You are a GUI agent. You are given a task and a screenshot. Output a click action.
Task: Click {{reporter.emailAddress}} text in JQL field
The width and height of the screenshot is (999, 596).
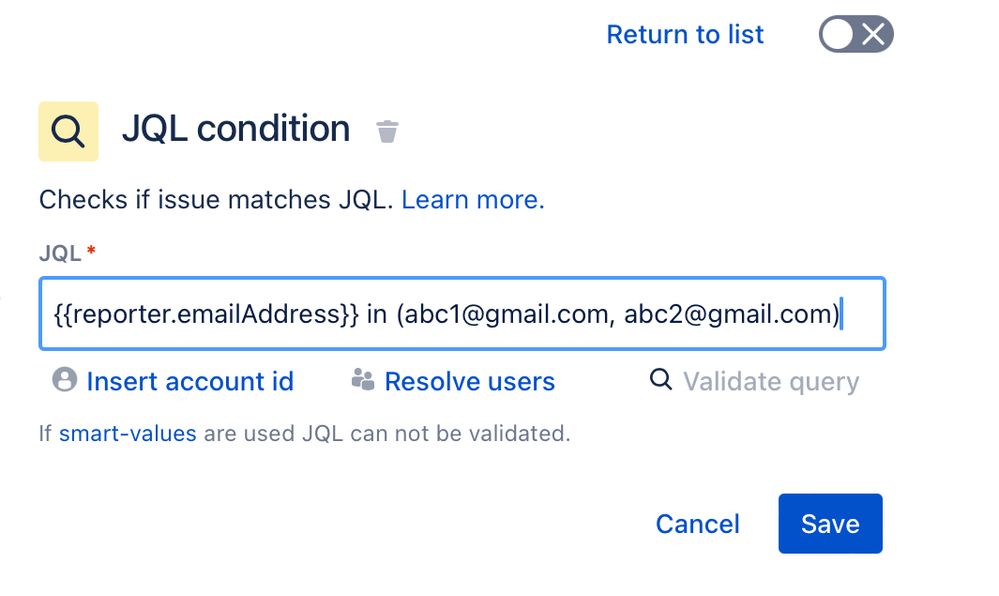(x=206, y=314)
